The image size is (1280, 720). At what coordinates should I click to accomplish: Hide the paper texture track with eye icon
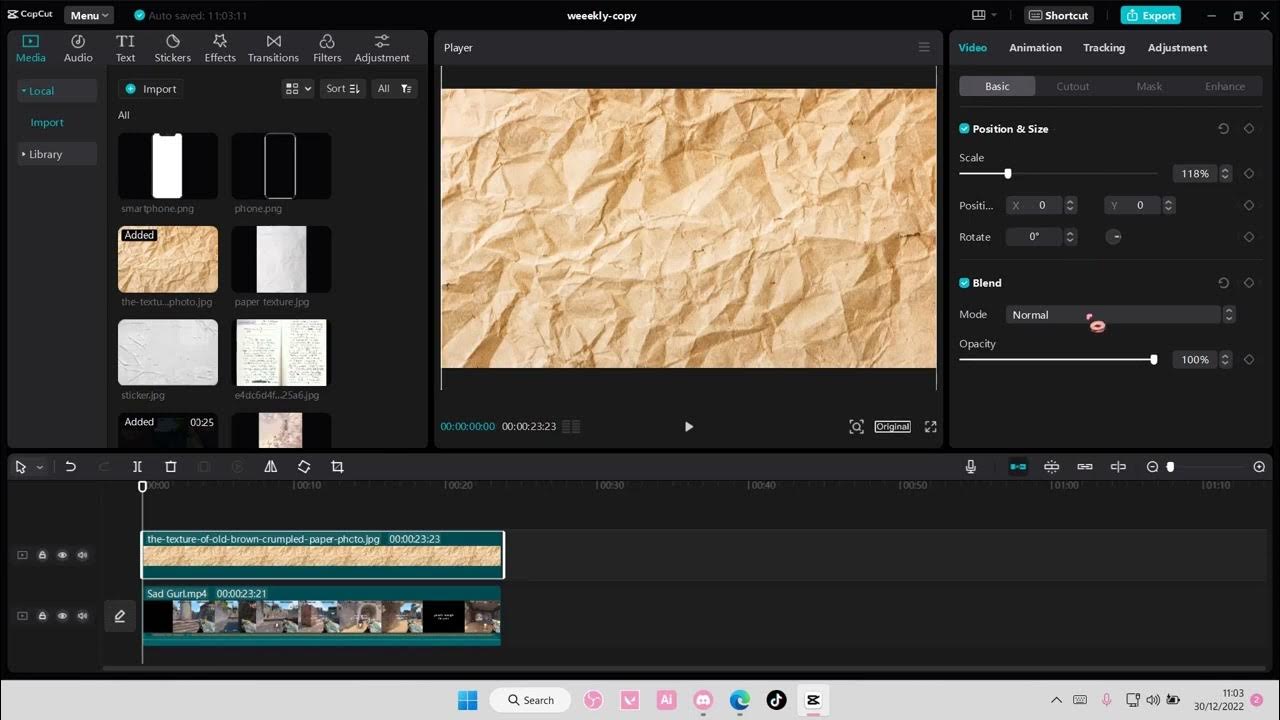coord(62,555)
